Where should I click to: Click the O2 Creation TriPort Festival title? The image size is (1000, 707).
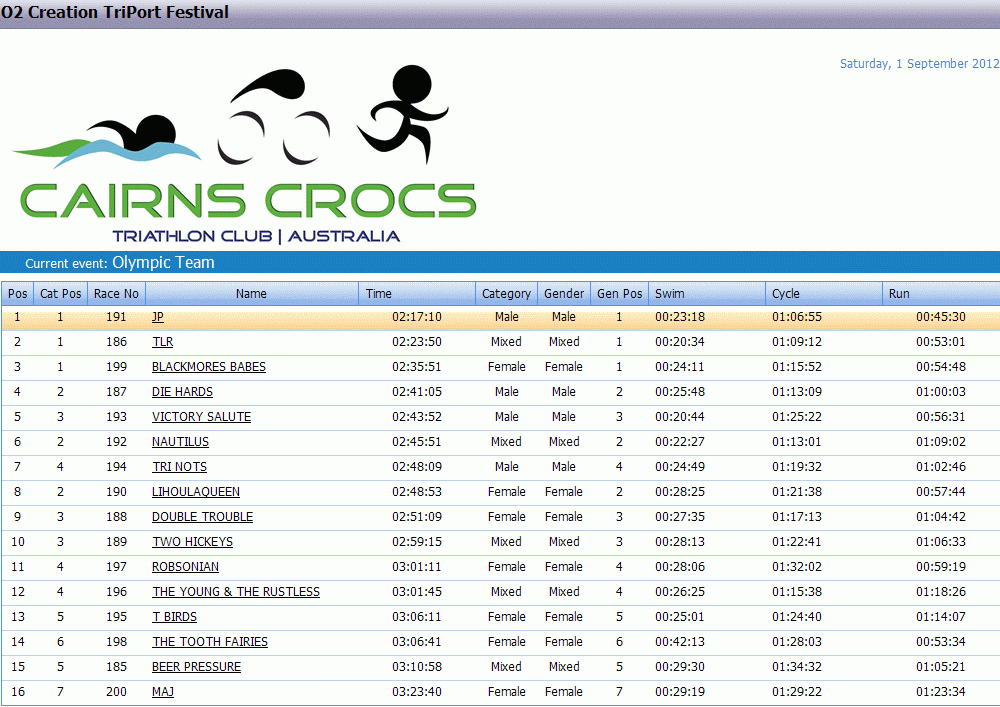(115, 12)
